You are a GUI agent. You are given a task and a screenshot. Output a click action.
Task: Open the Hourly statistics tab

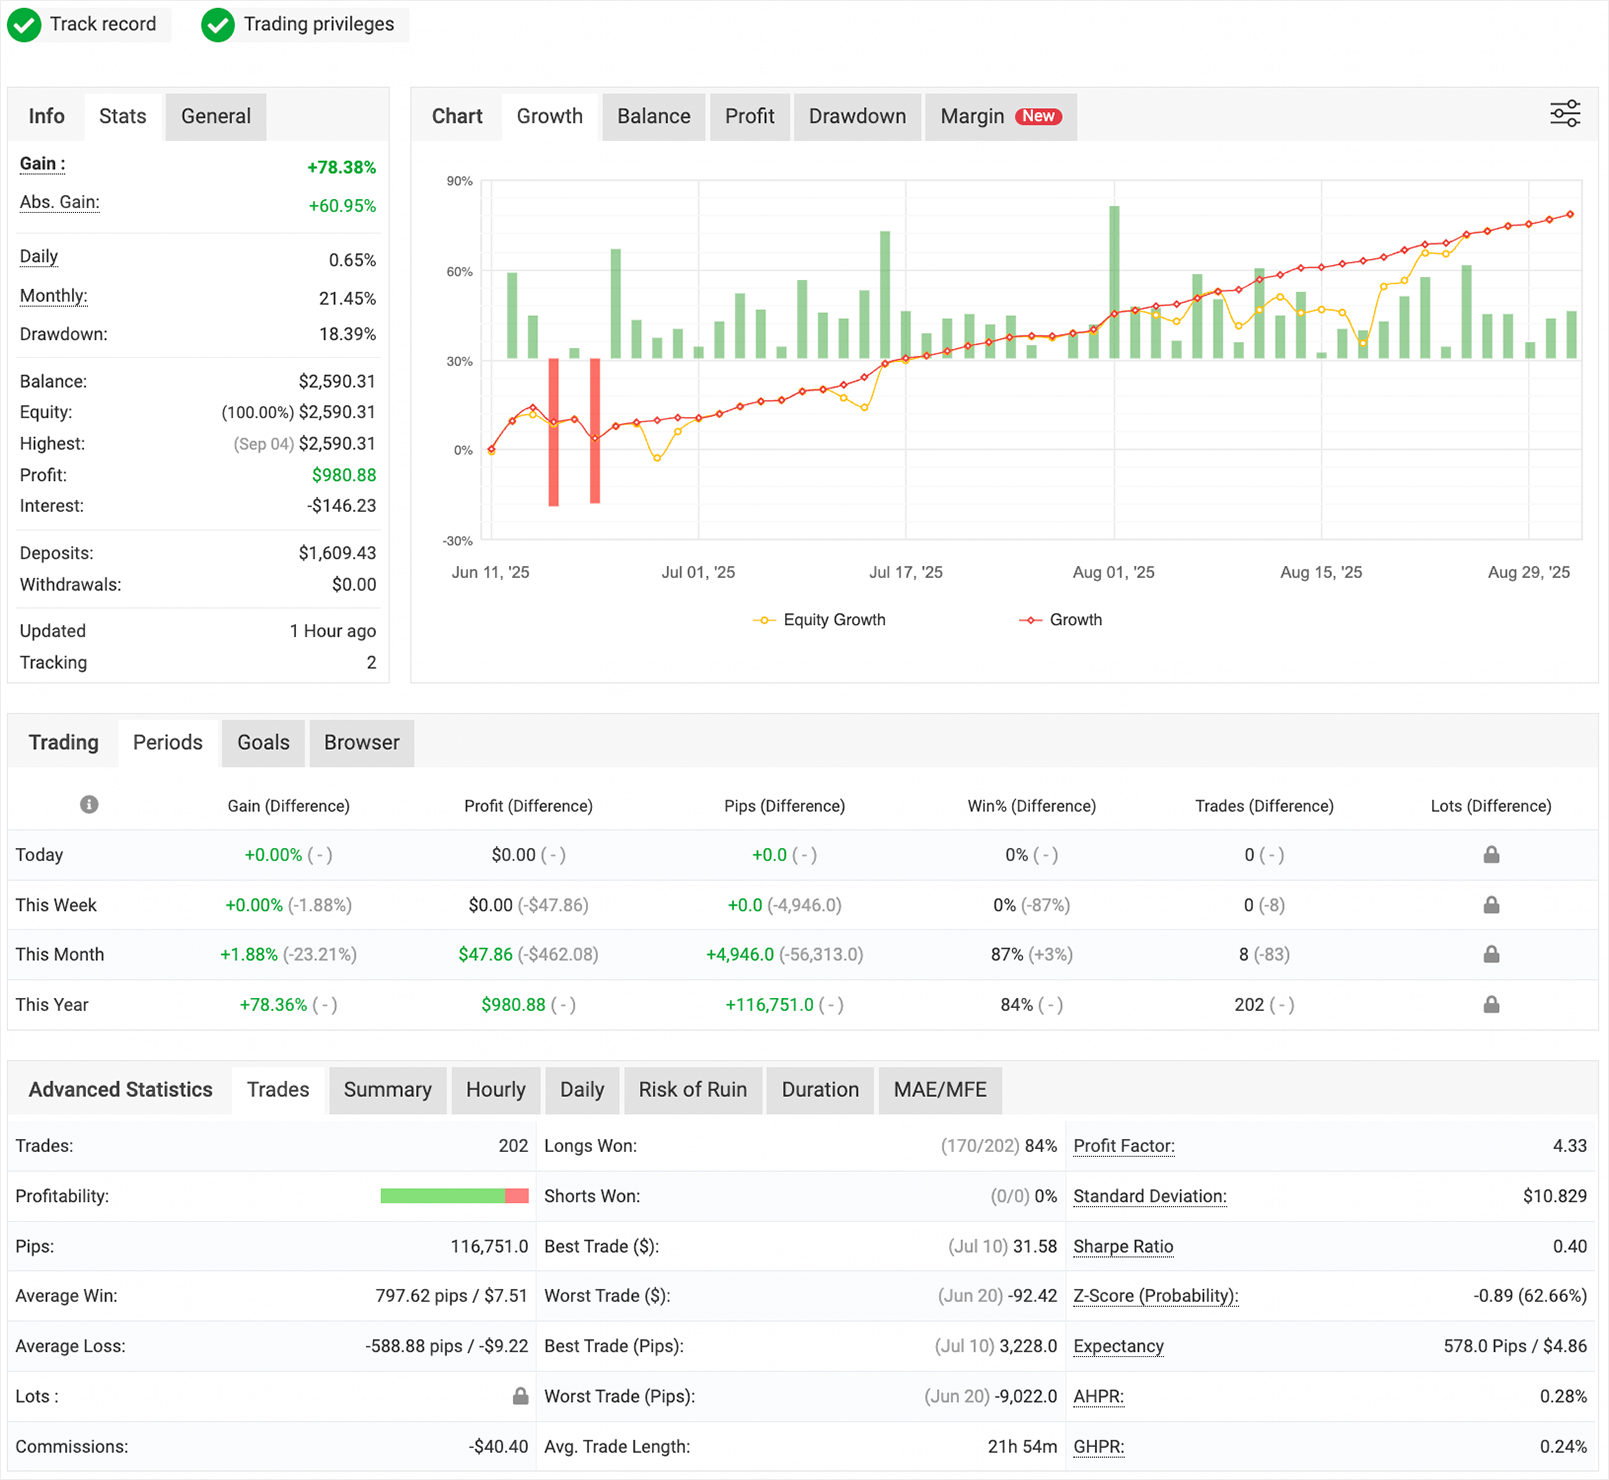pyautogui.click(x=496, y=1089)
